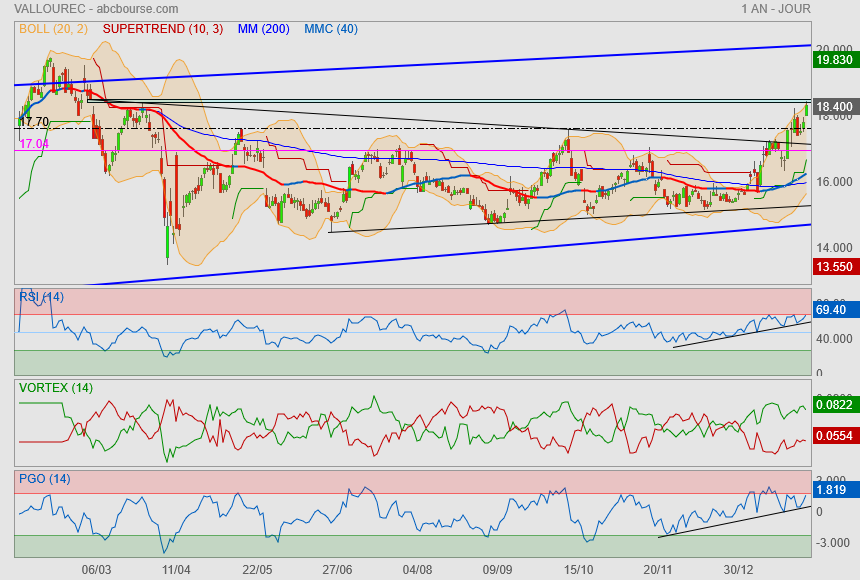Select the blue 69.40 RSI value tag
860x580 pixels.
click(834, 312)
